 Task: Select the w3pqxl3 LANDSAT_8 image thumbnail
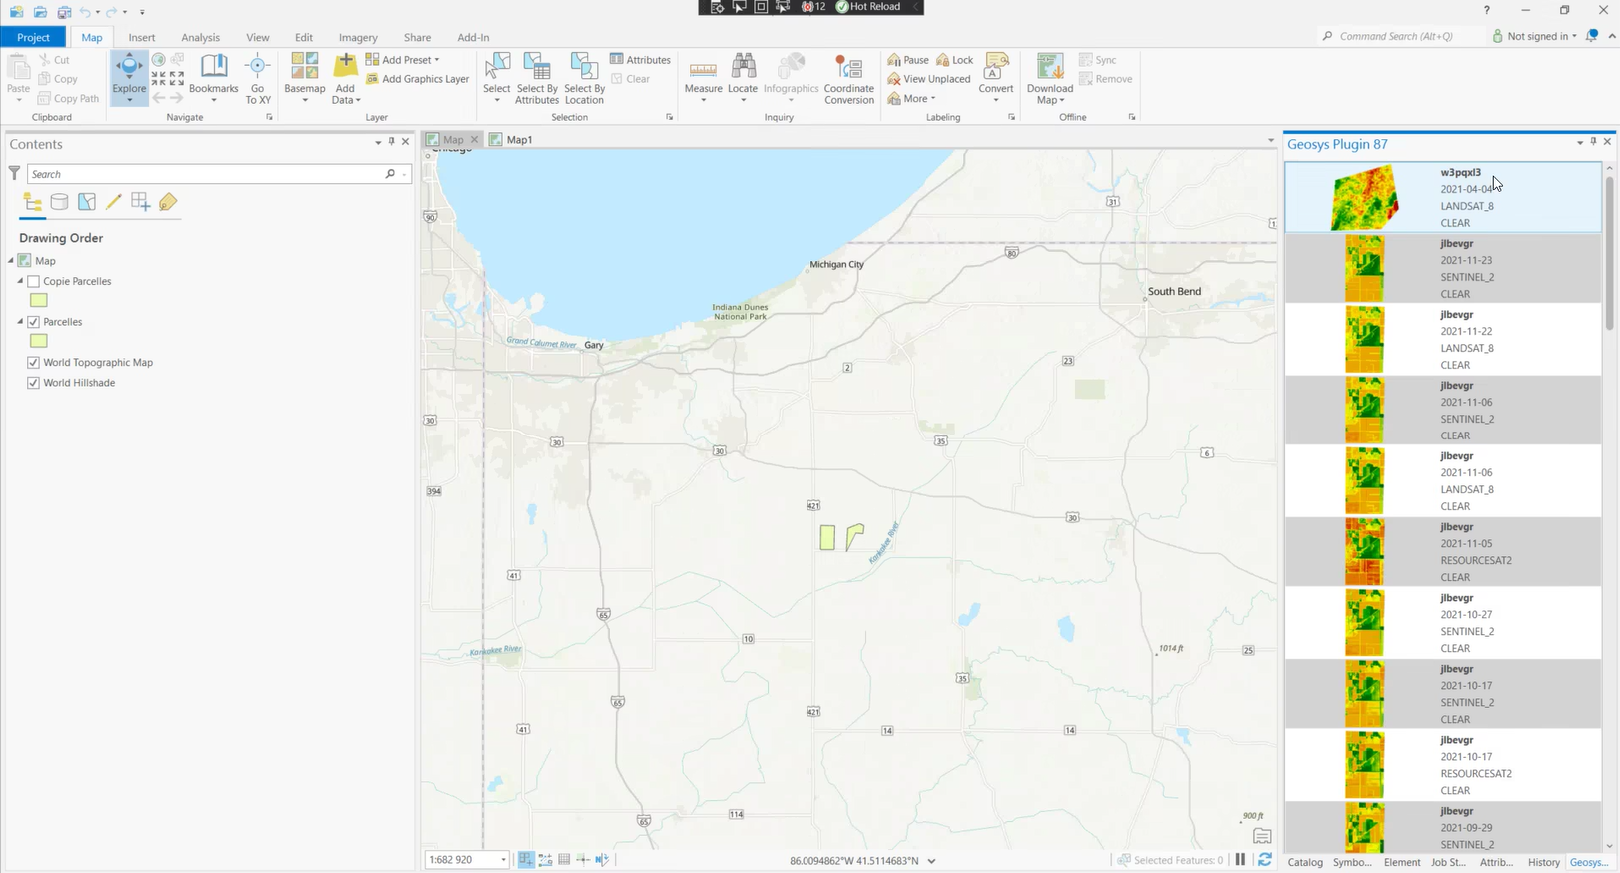[1364, 198]
